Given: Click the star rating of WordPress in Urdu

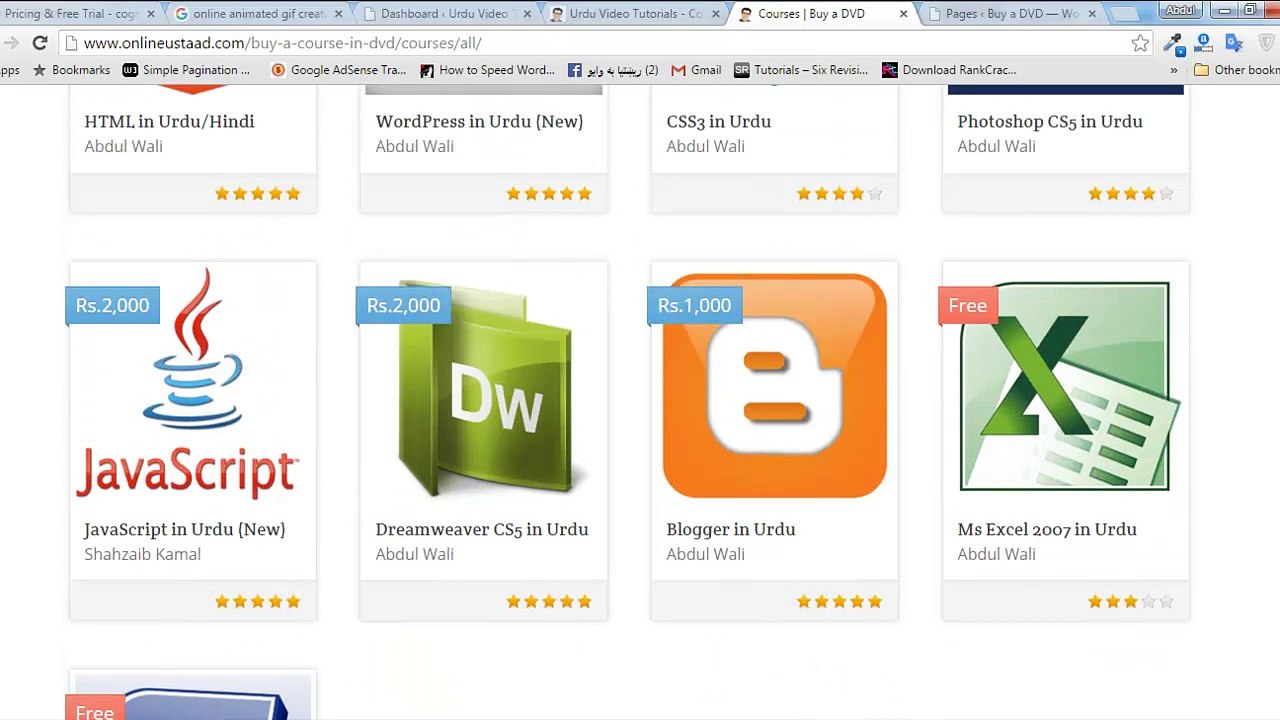Looking at the screenshot, I should [x=549, y=193].
